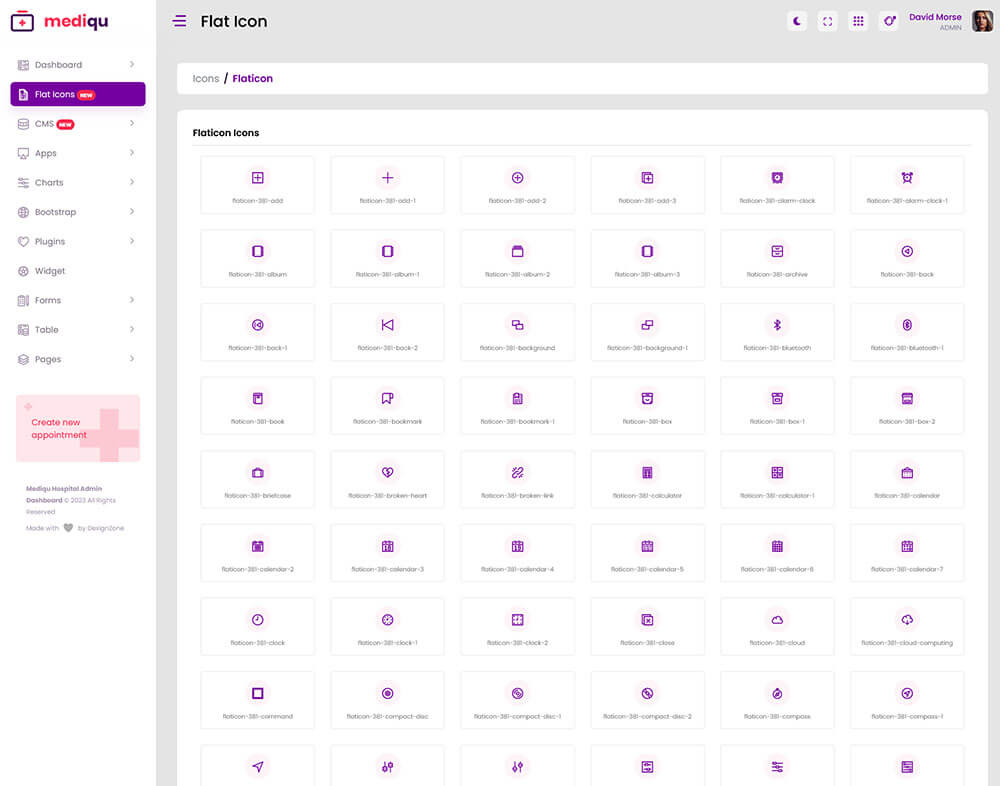Screen dimensions: 1000x786
Task: Open the Widget sidebar item
Action: click(50, 271)
